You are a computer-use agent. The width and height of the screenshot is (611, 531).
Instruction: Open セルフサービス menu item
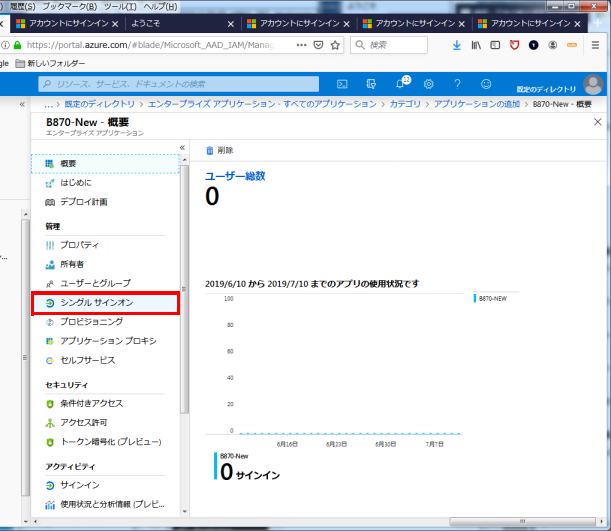point(105,360)
